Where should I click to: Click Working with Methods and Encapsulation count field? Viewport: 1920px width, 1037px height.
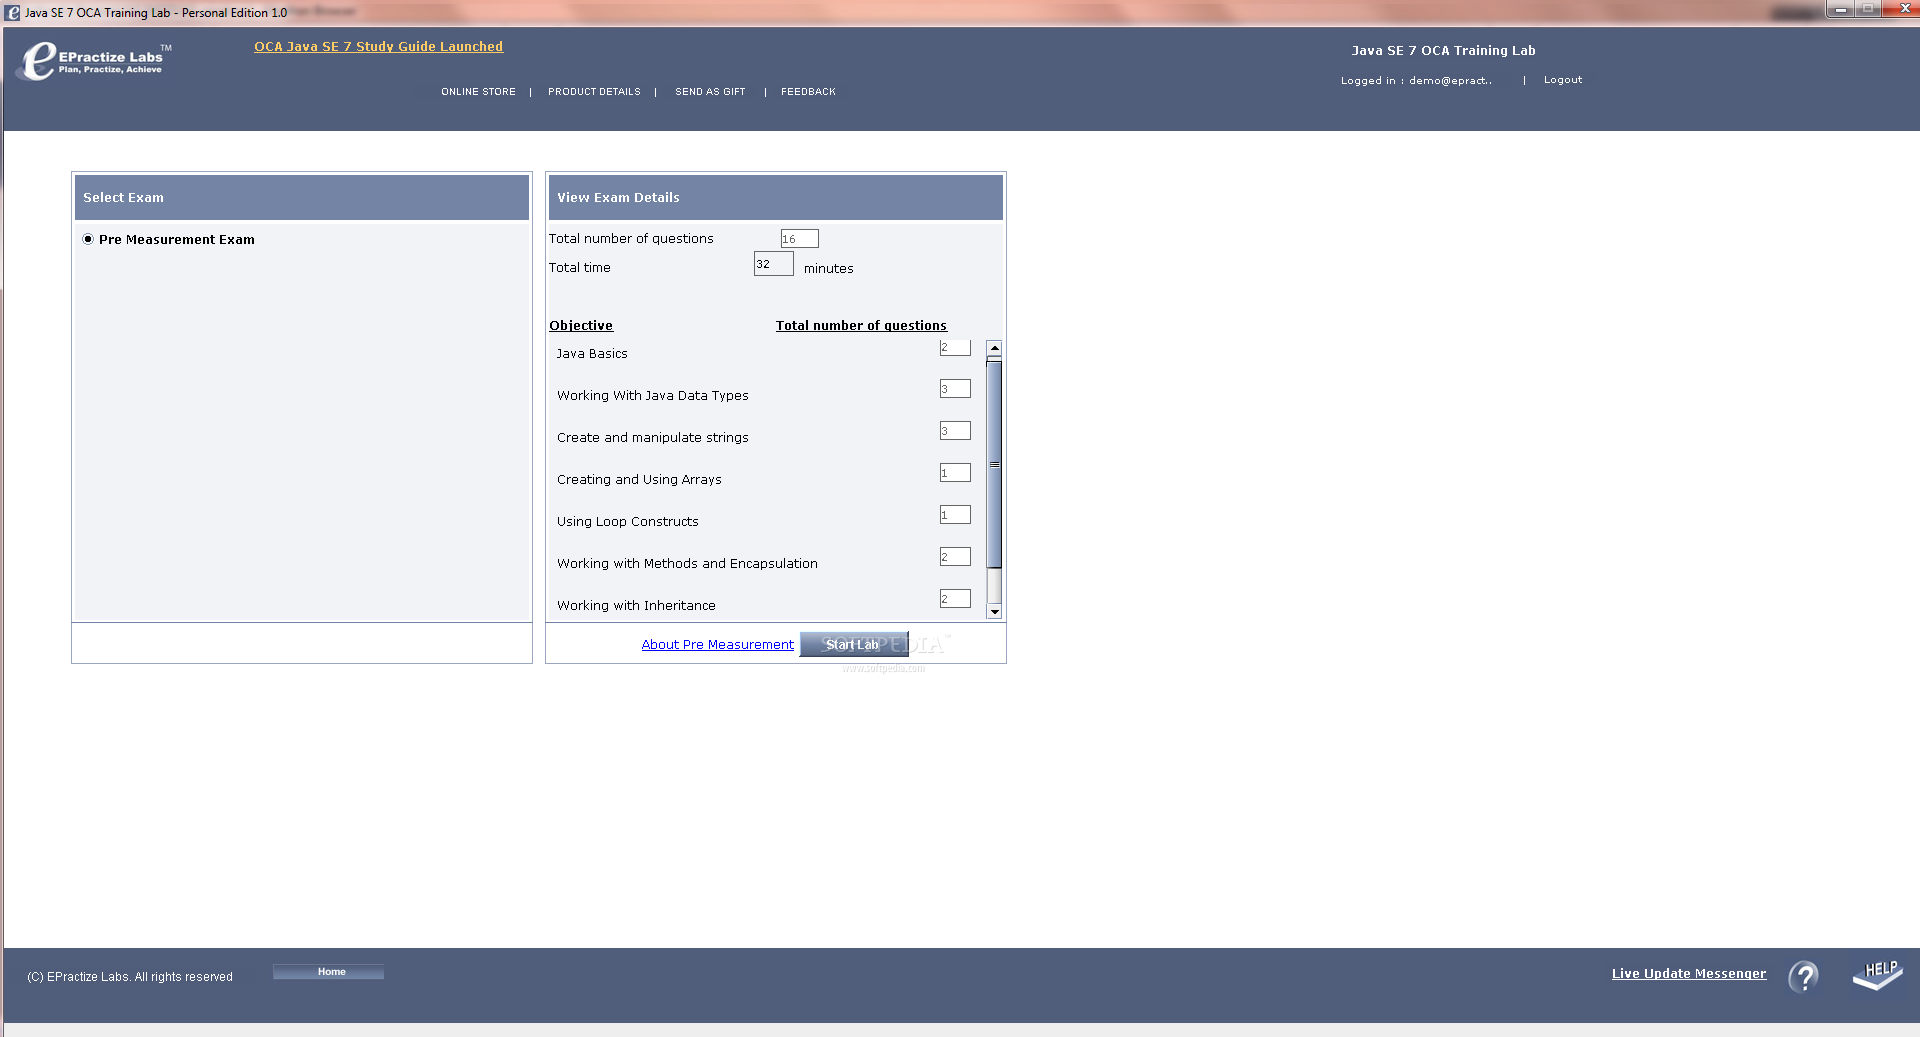point(955,557)
